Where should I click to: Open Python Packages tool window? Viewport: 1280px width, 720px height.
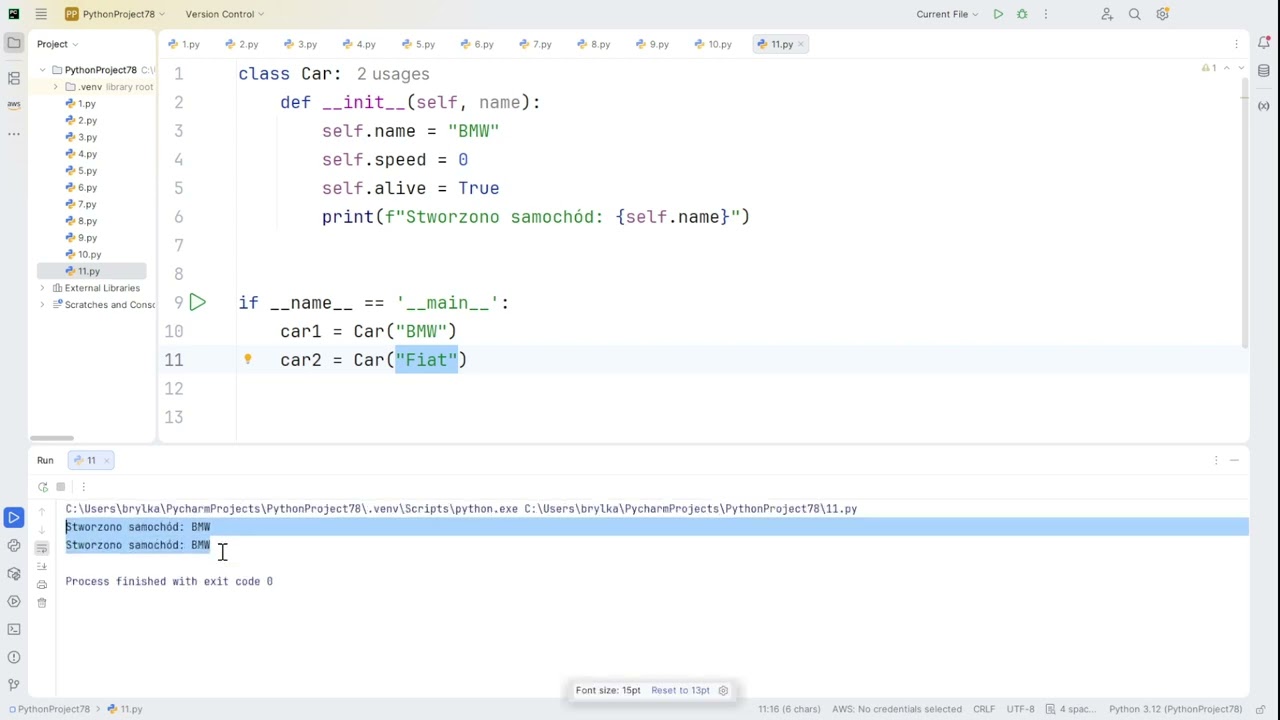14,573
